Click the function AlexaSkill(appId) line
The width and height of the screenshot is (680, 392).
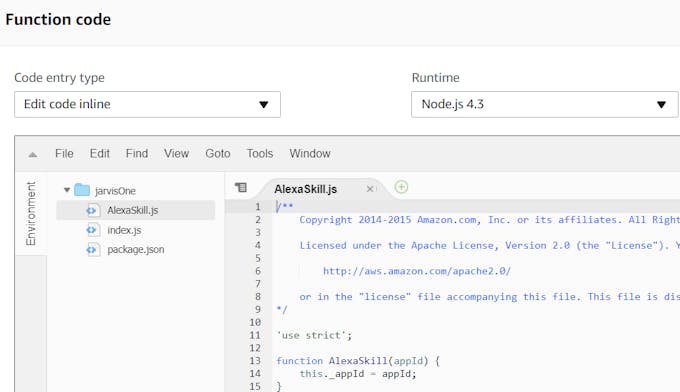pos(358,361)
